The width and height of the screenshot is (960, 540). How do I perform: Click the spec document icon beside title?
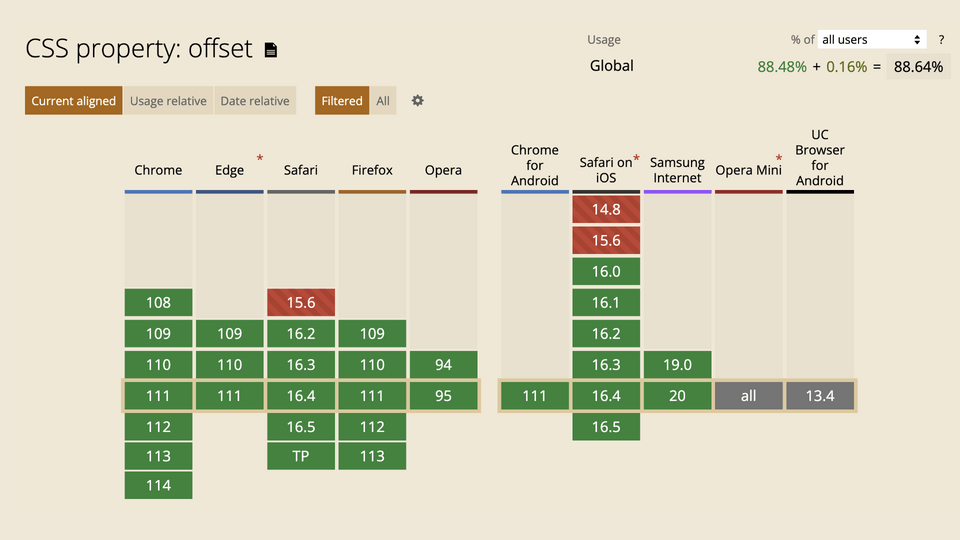click(270, 50)
